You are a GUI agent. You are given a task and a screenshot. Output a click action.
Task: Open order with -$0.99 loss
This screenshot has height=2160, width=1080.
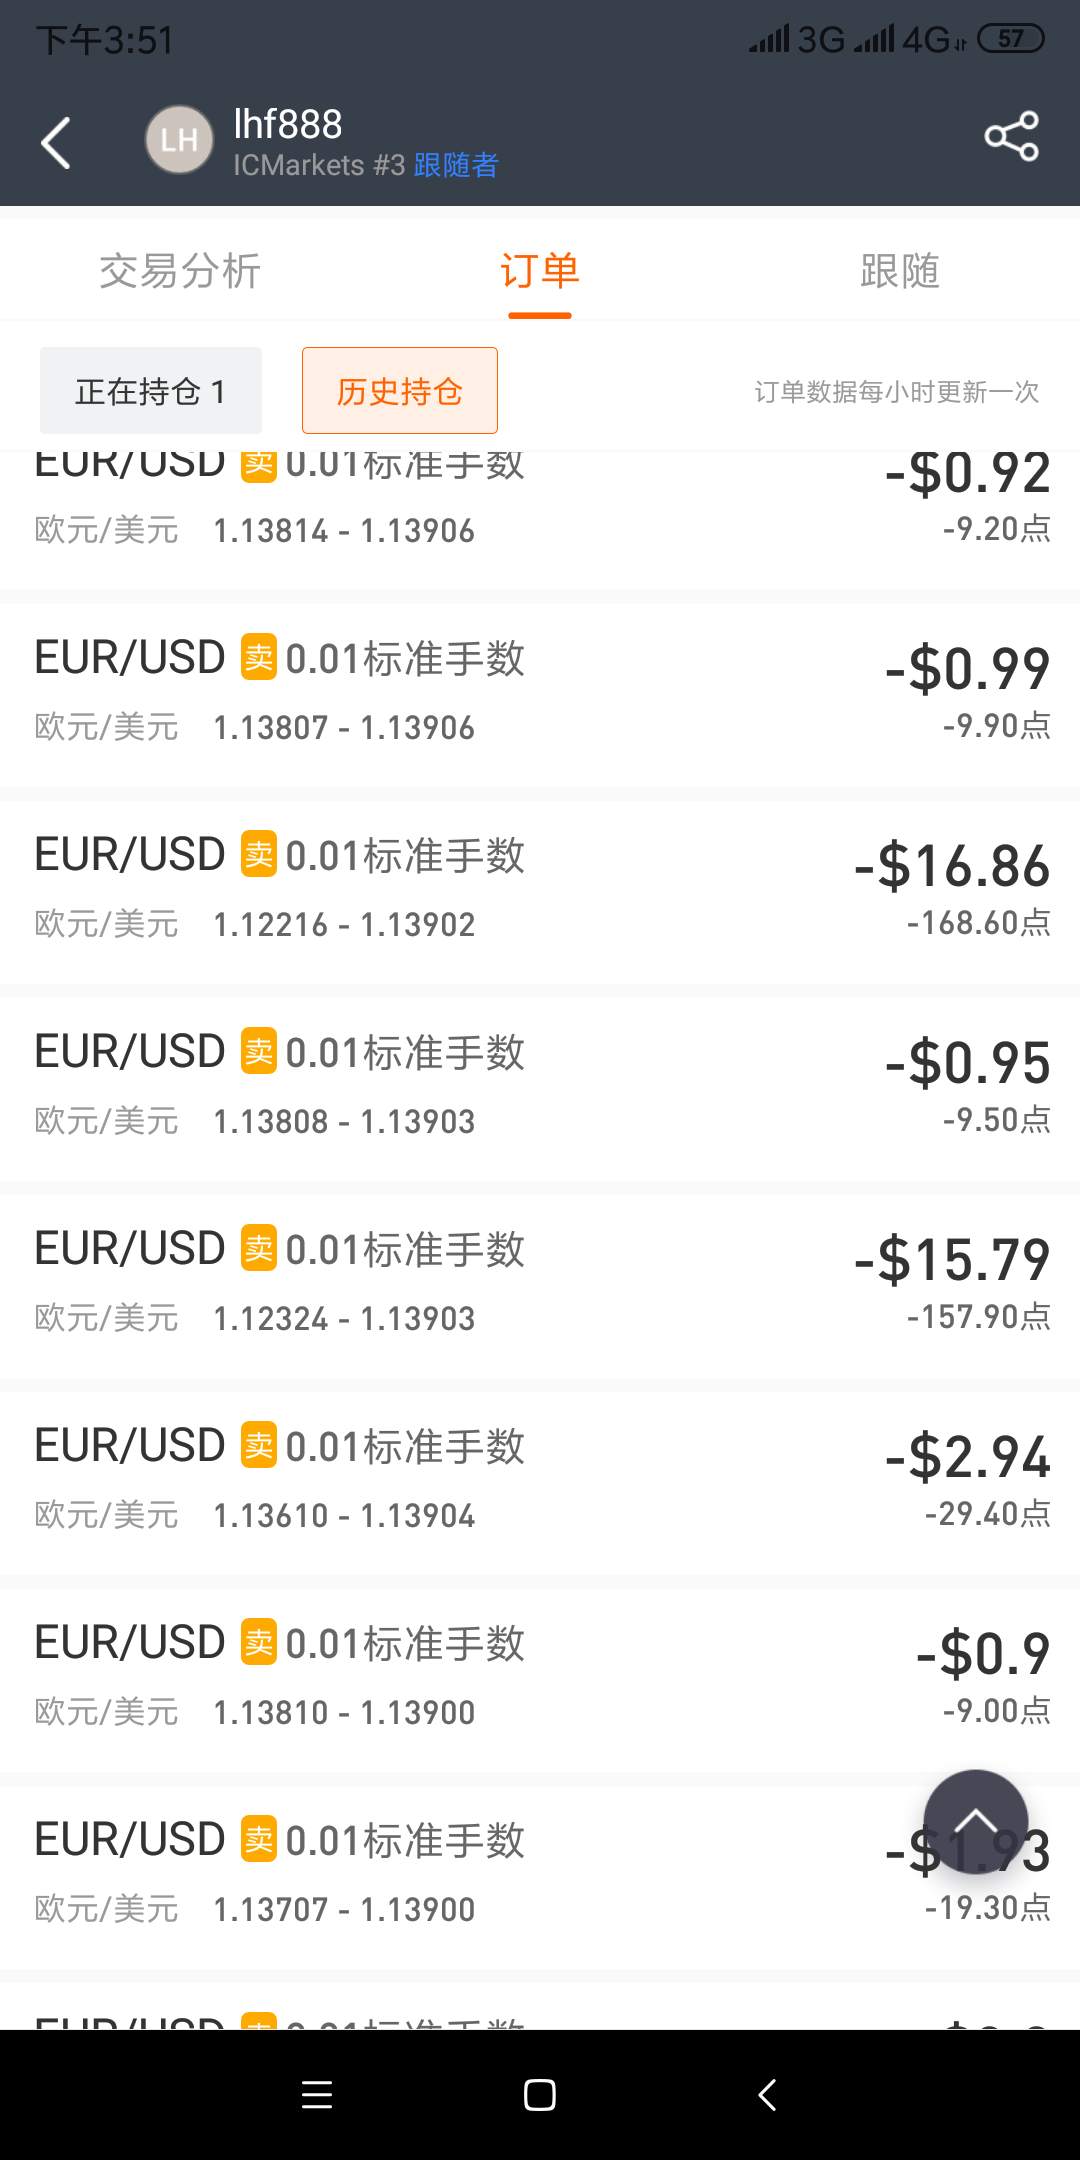(x=540, y=691)
